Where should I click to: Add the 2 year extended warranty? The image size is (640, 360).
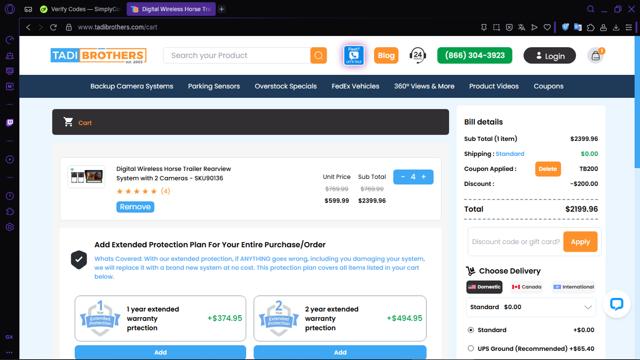pos(340,352)
